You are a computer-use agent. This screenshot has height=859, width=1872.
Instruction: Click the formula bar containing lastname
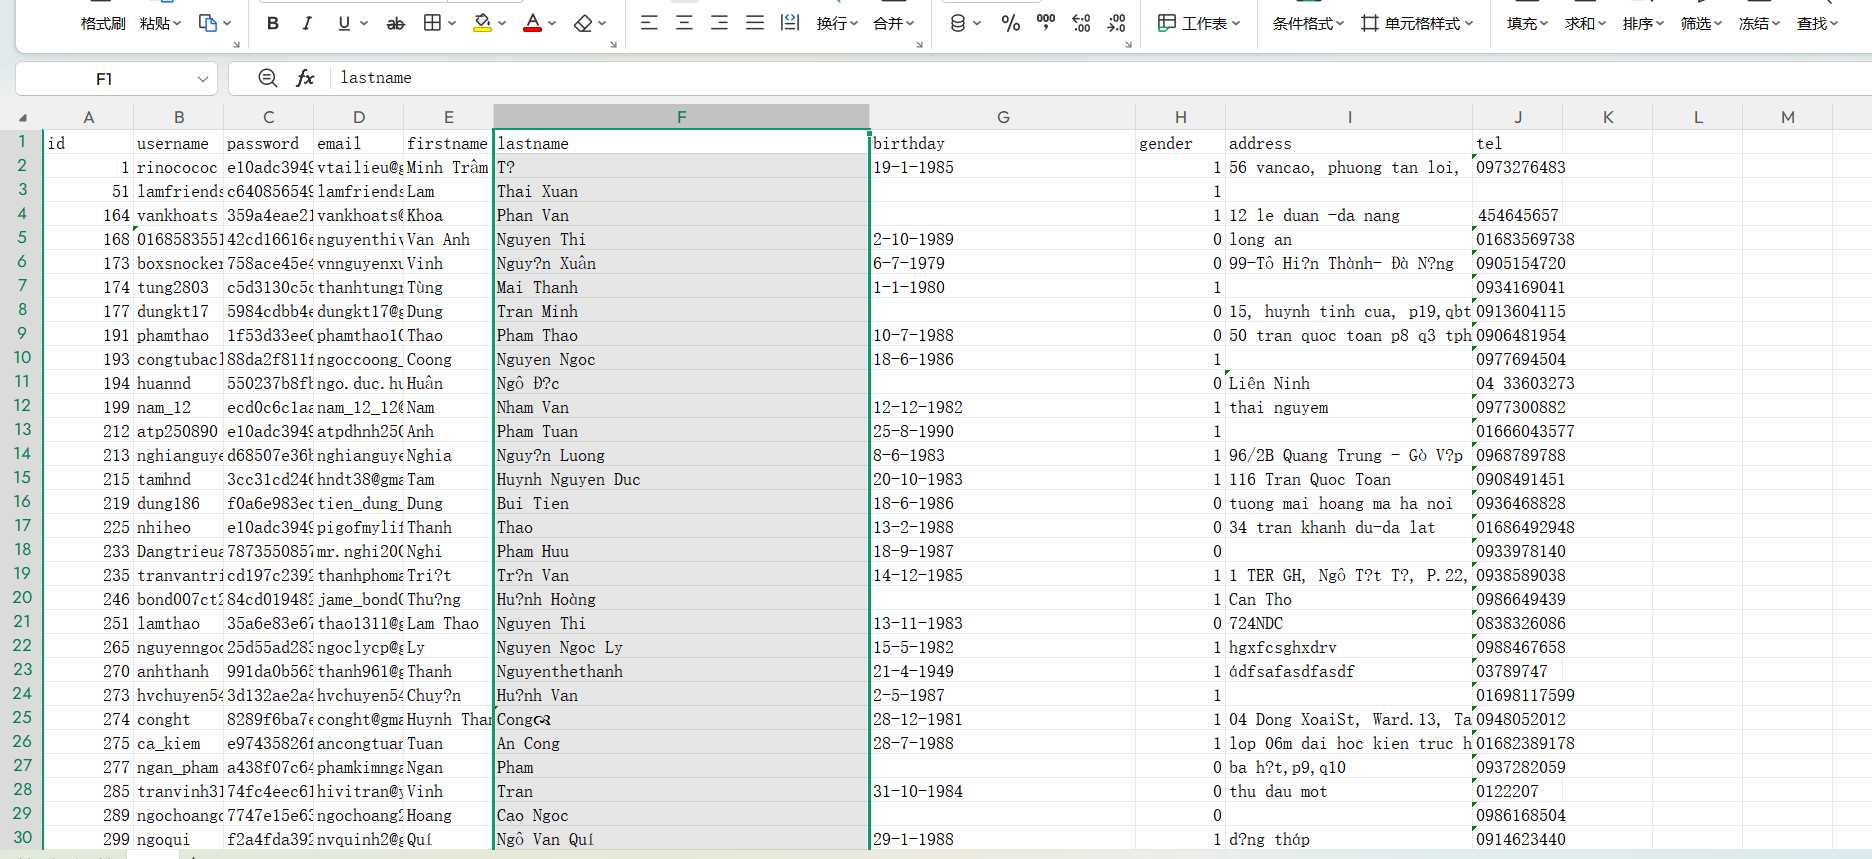click(1050, 78)
